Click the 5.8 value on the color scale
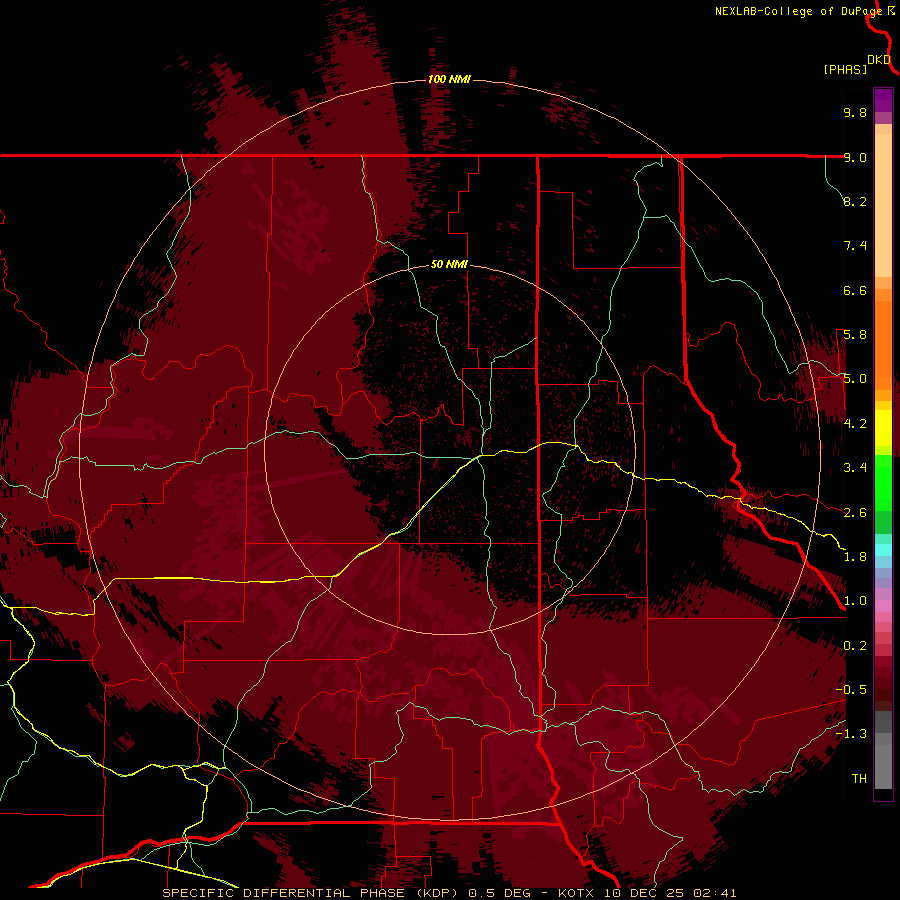 pyautogui.click(x=855, y=335)
